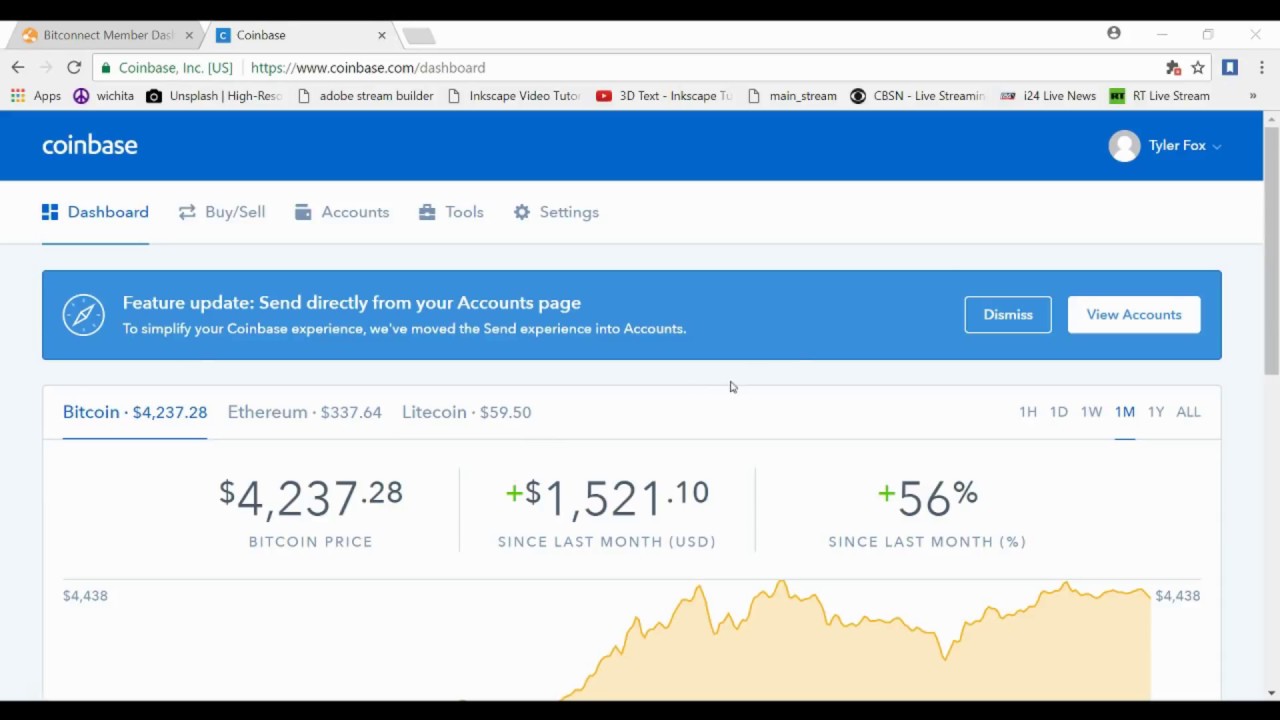Open the blue bookmark extension icon

tap(1230, 67)
